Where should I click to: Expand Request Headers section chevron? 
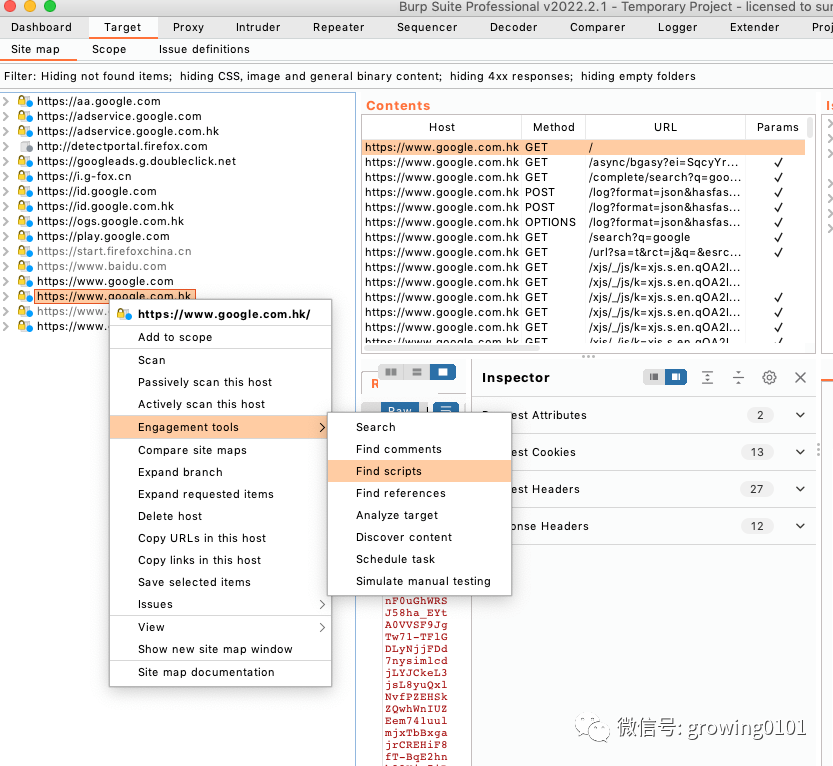tap(800, 489)
